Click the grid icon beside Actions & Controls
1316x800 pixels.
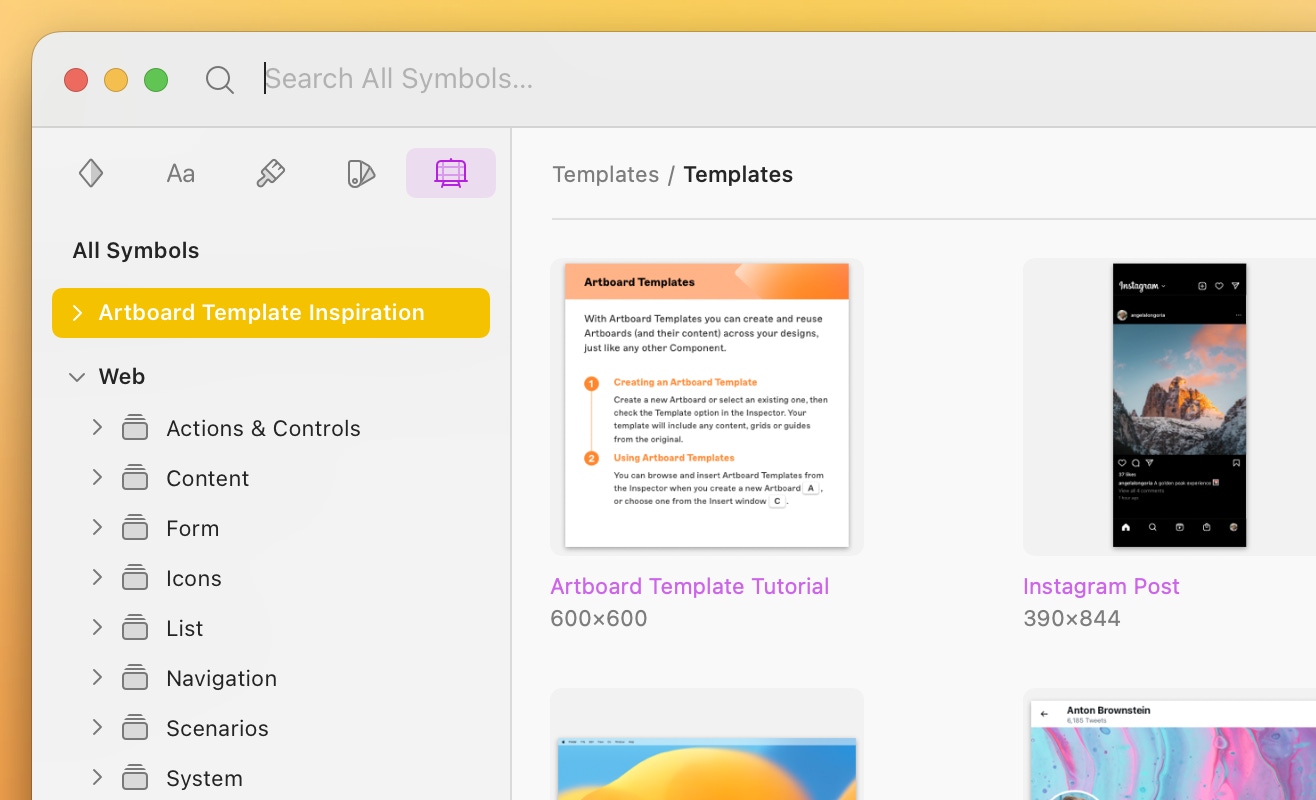tap(134, 427)
